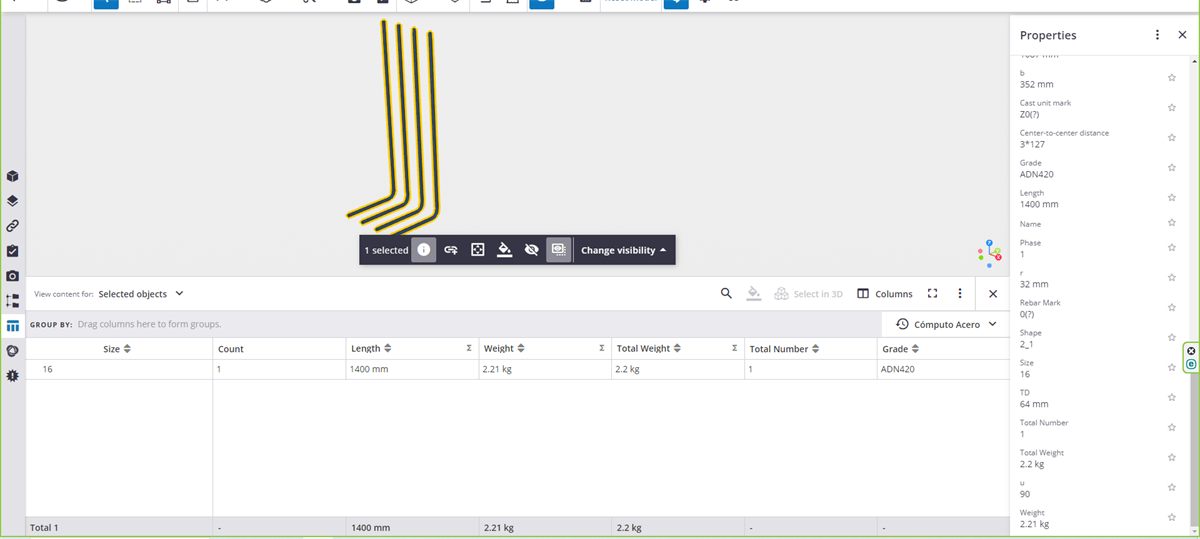Click the attach link icon in selection toolbar
Viewport: 1200px width, 539px height.
tap(451, 250)
